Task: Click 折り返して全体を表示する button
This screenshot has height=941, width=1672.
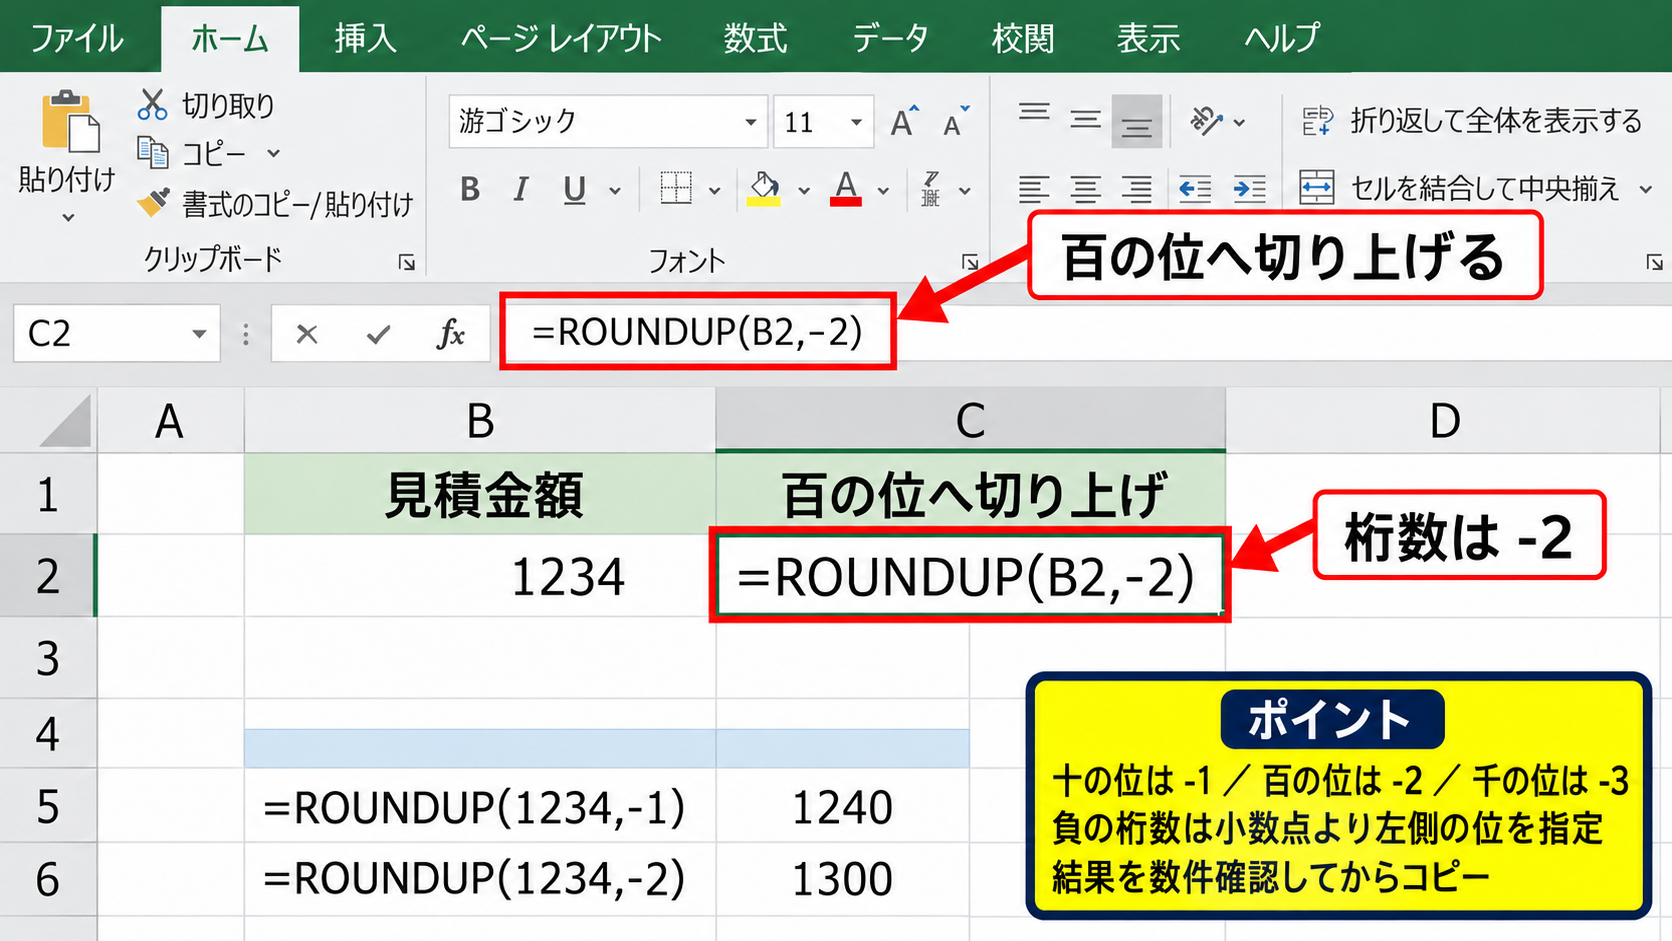Action: pyautogui.click(x=1471, y=121)
